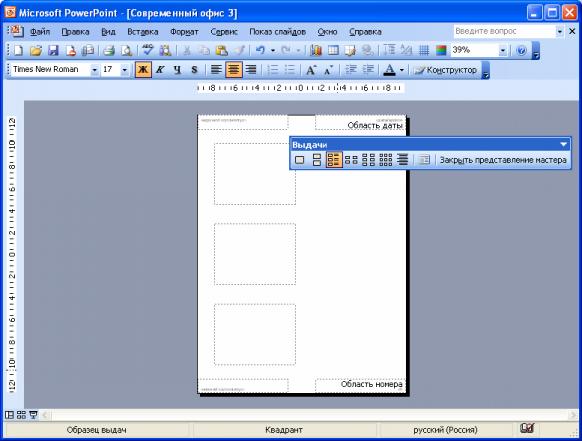Toggle text Shadow (S) formatting
The height and width of the screenshot is (441, 582).
tap(194, 70)
